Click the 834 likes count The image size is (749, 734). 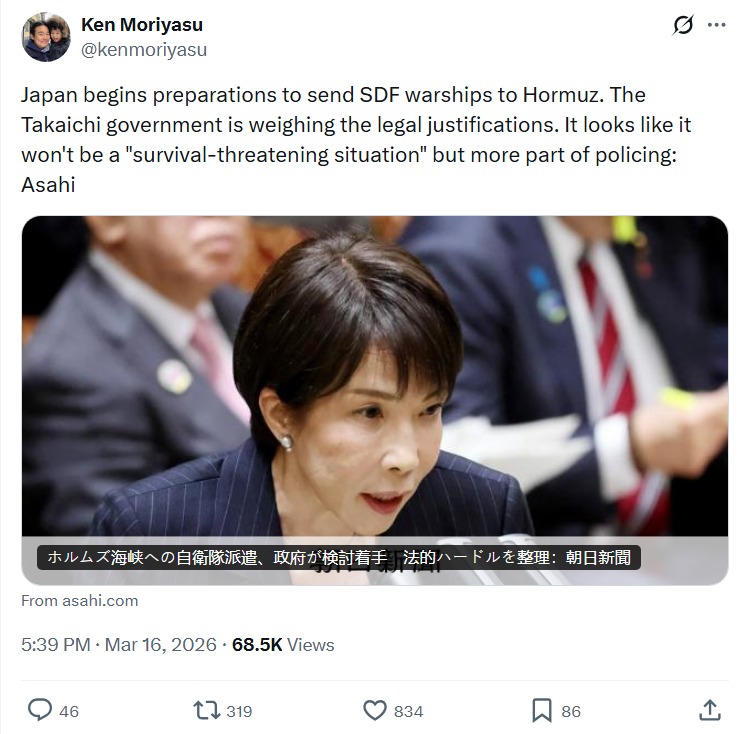[408, 712]
